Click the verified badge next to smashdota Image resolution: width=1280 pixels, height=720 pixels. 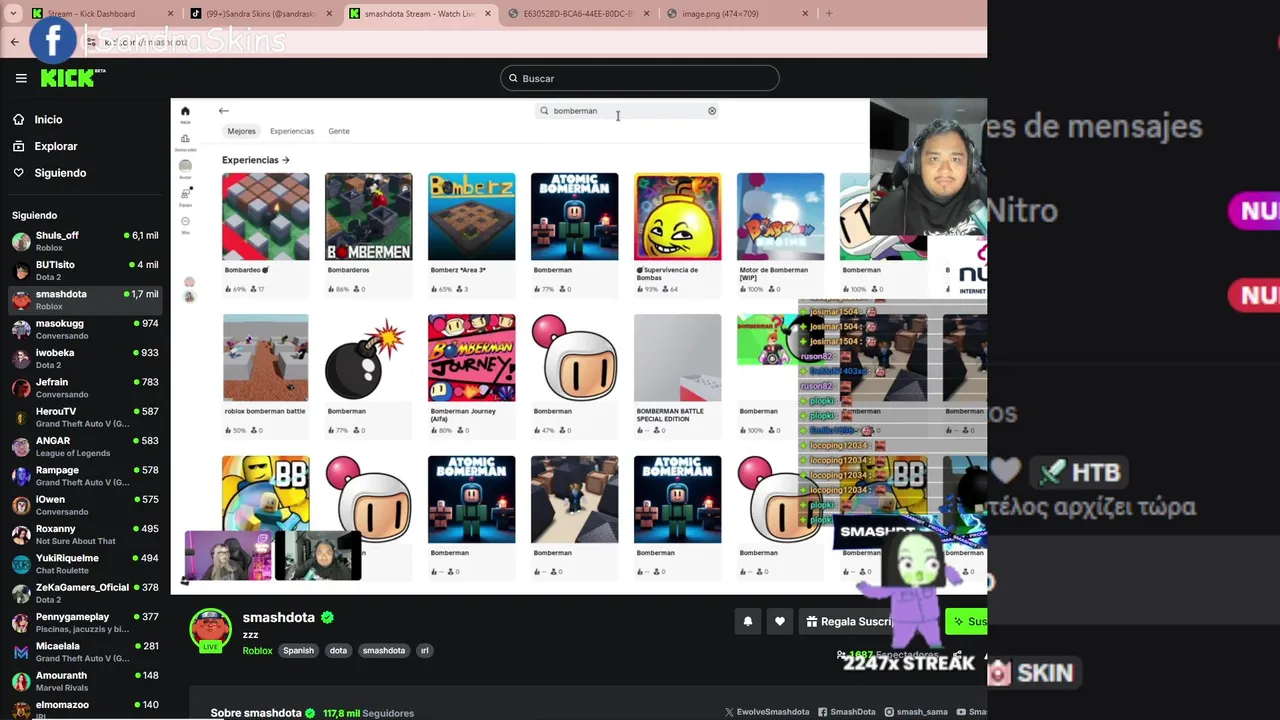click(x=327, y=618)
